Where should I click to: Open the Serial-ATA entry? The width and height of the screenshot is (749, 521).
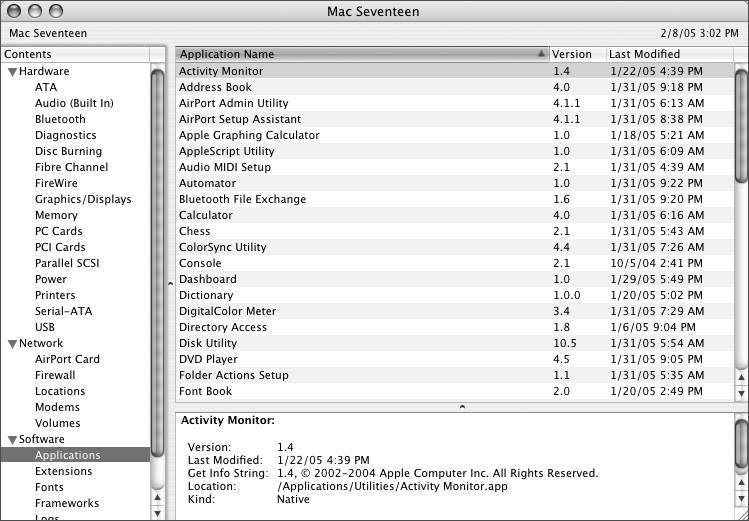pyautogui.click(x=63, y=311)
